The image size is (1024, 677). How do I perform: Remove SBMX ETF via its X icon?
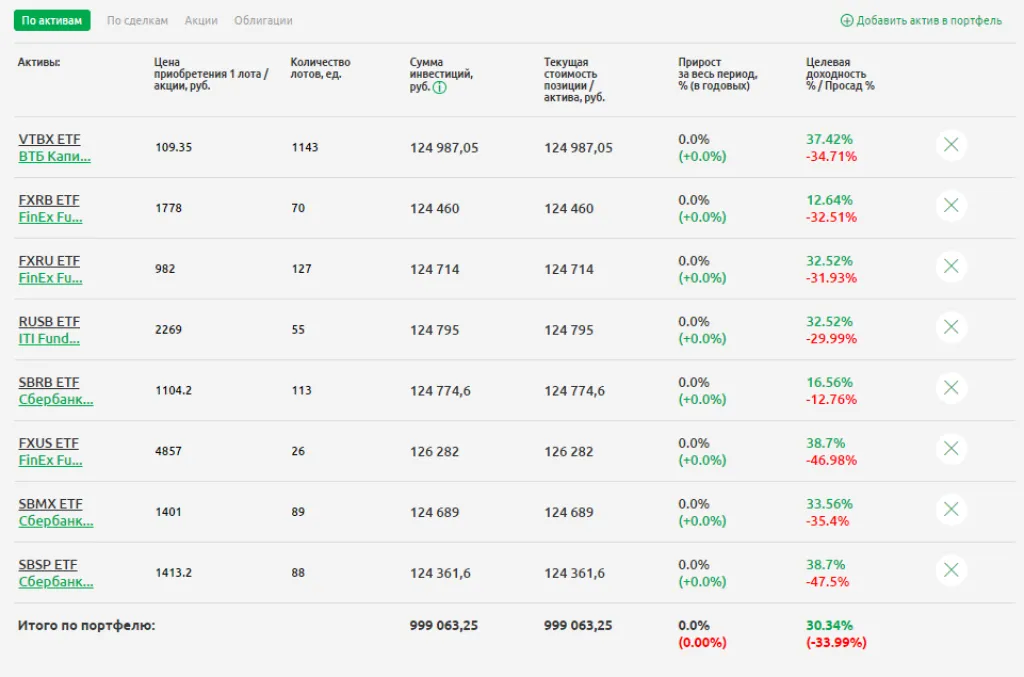point(951,510)
